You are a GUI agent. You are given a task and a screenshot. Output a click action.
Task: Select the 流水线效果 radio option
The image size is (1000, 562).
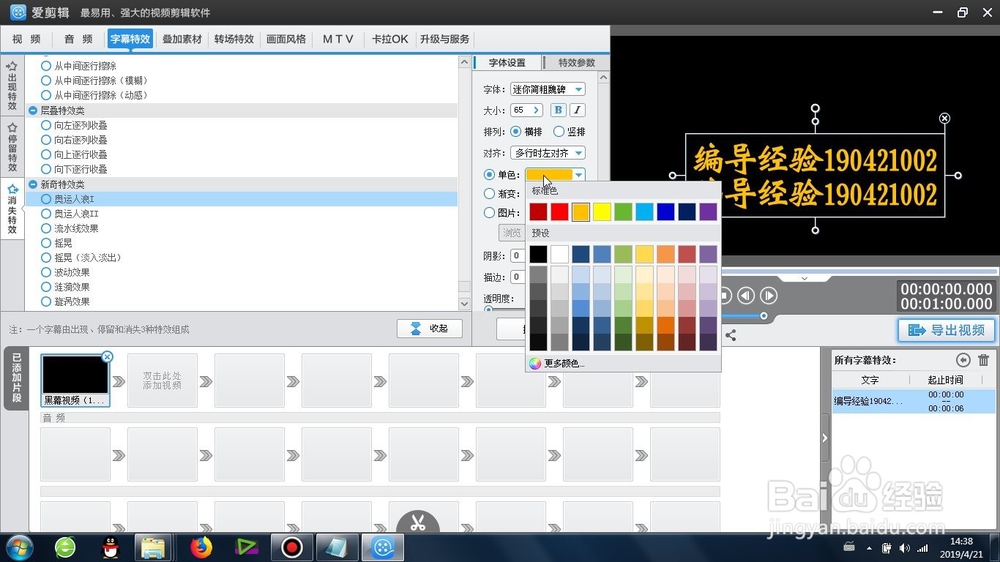pyautogui.click(x=46, y=228)
